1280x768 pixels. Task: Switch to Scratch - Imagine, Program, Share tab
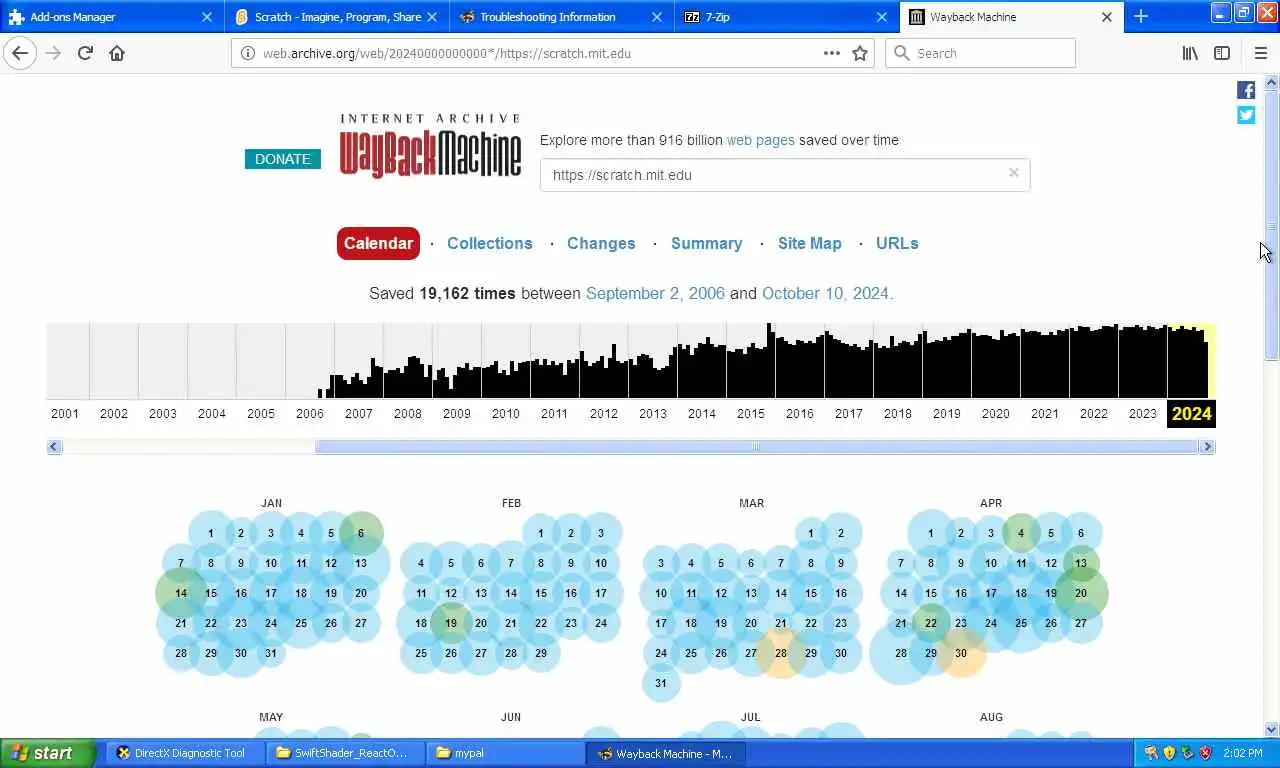tap(337, 17)
